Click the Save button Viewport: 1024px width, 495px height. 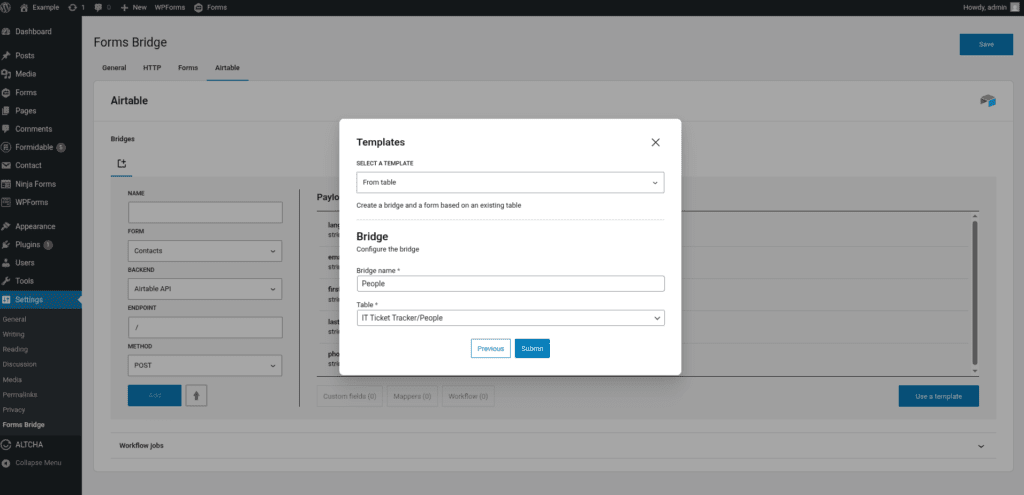(x=986, y=44)
